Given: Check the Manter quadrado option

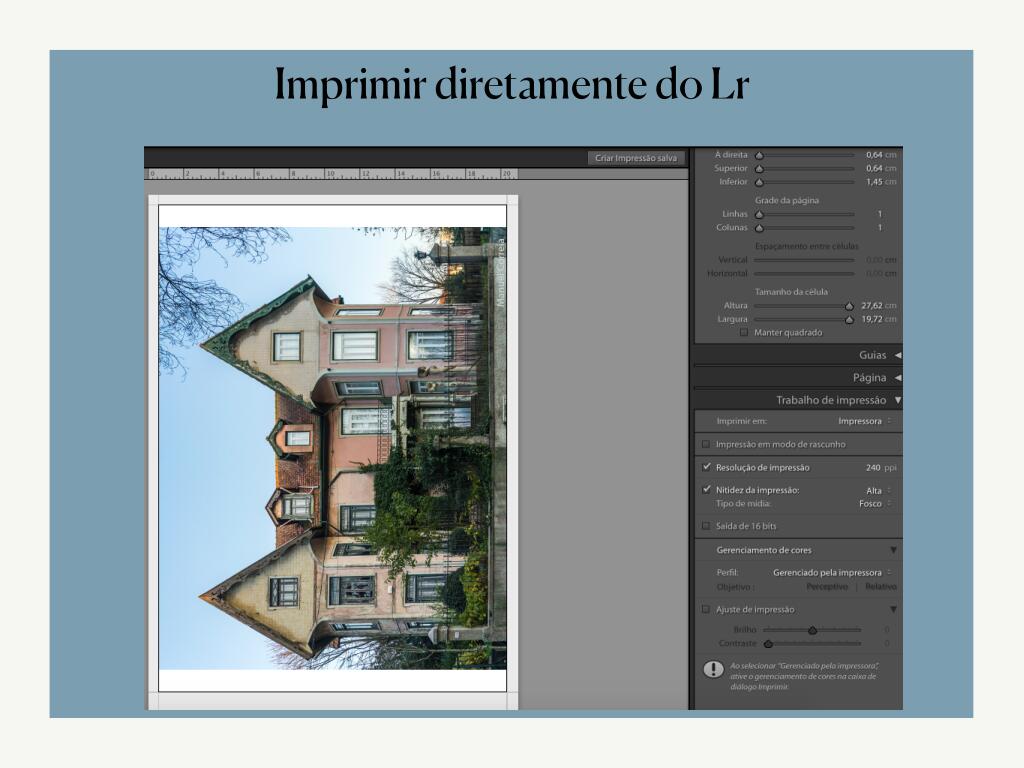Looking at the screenshot, I should coord(743,332).
